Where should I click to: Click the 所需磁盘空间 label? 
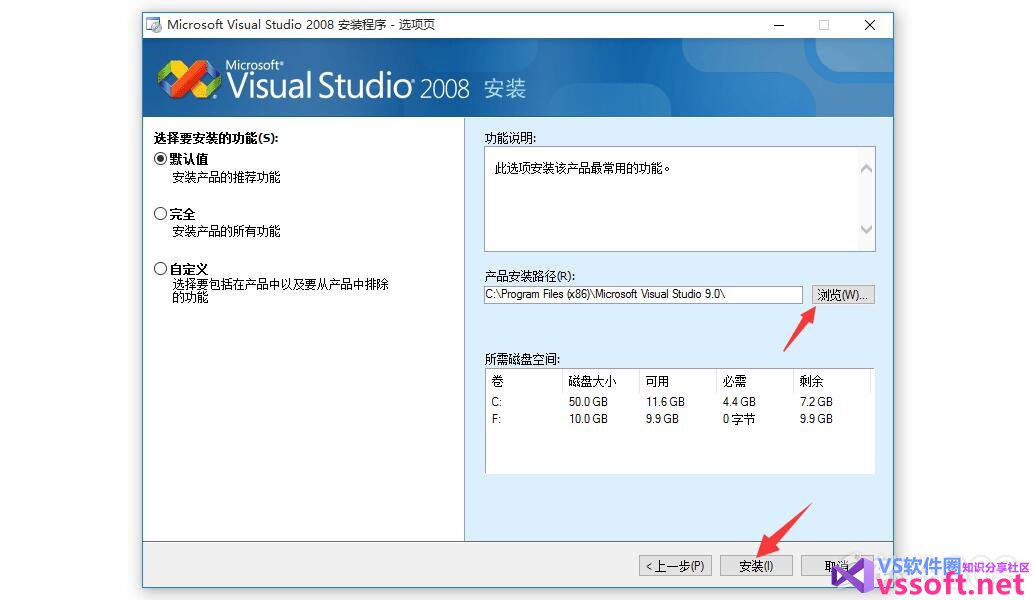click(522, 359)
